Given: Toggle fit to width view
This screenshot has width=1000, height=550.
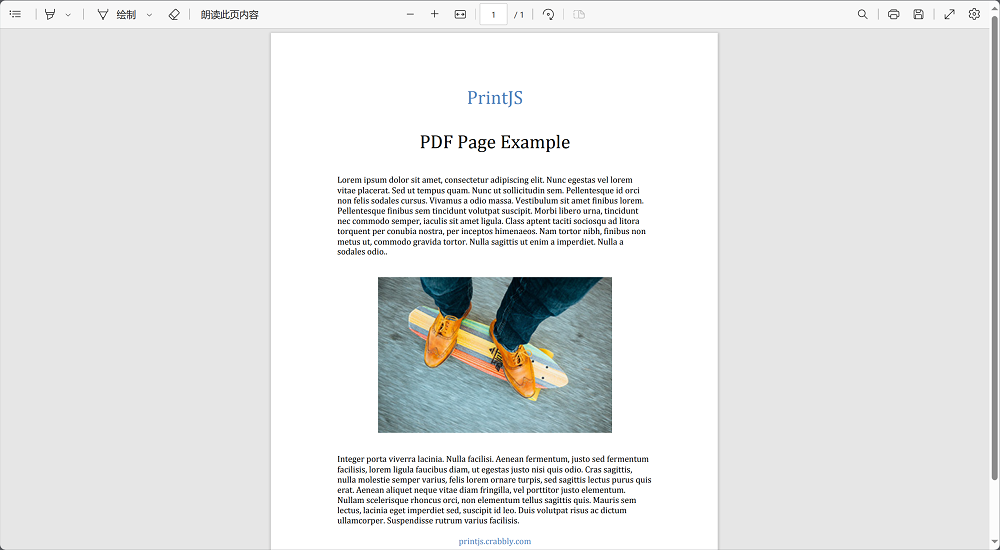Looking at the screenshot, I should tap(460, 14).
